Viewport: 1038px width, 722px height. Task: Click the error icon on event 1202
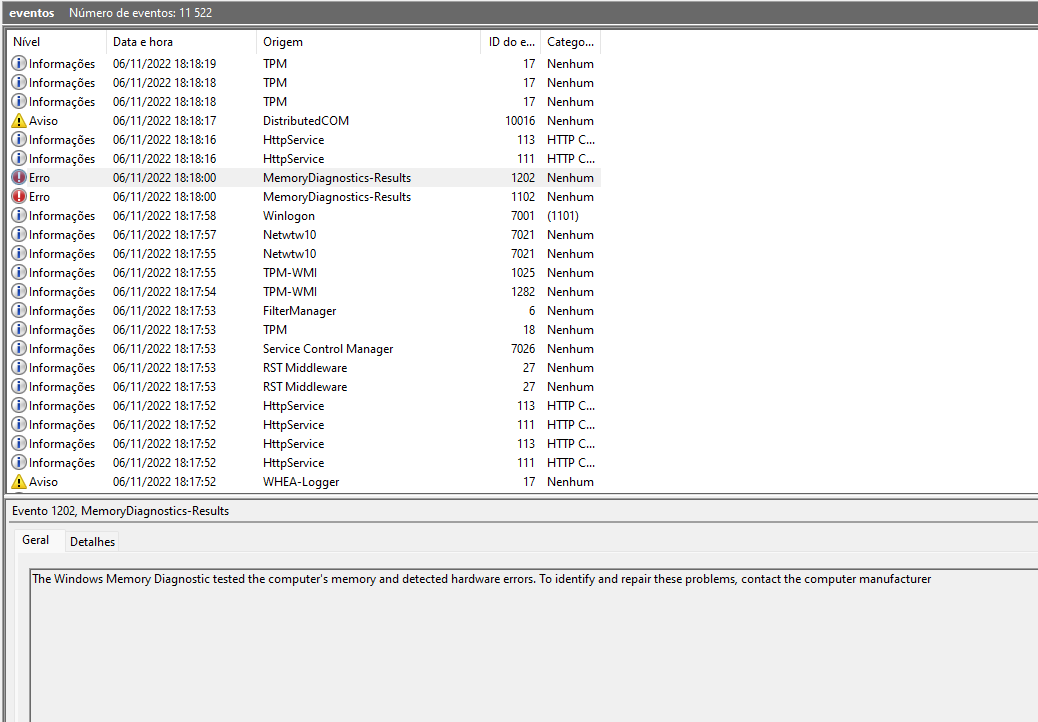tap(17, 177)
